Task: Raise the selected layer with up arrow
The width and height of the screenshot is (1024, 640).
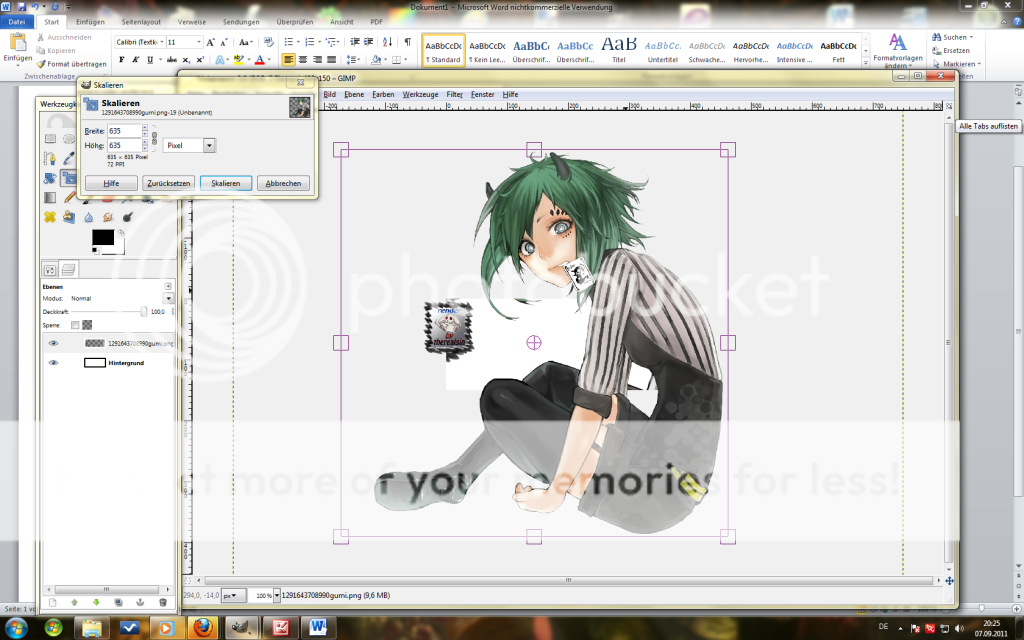Action: point(74,602)
